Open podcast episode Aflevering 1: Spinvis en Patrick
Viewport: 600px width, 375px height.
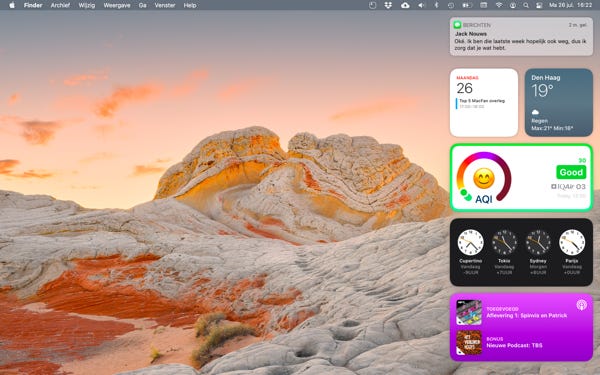coord(527,316)
